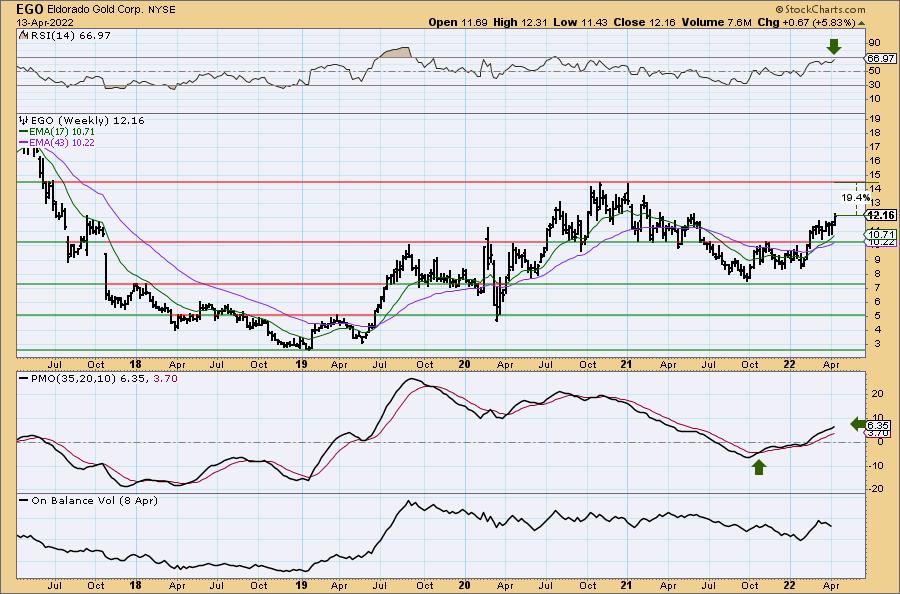
Task: Click the EGO (Weekly) 12.16 legend
Action: 87,121
